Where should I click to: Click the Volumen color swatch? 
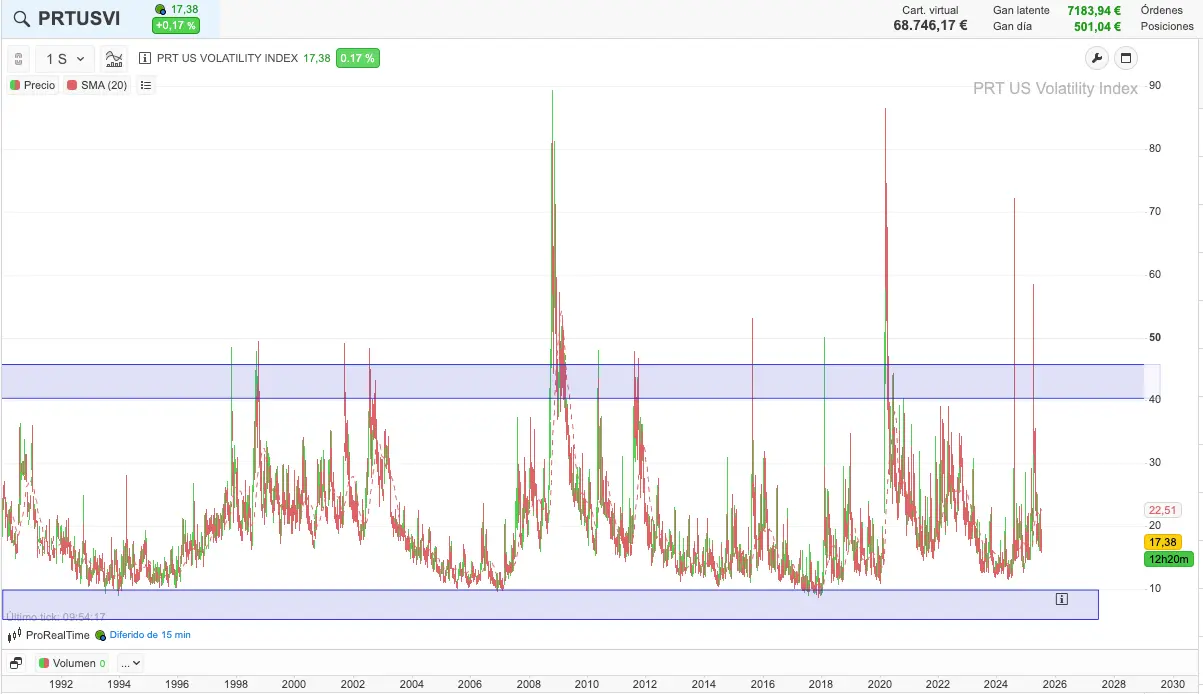click(x=44, y=663)
